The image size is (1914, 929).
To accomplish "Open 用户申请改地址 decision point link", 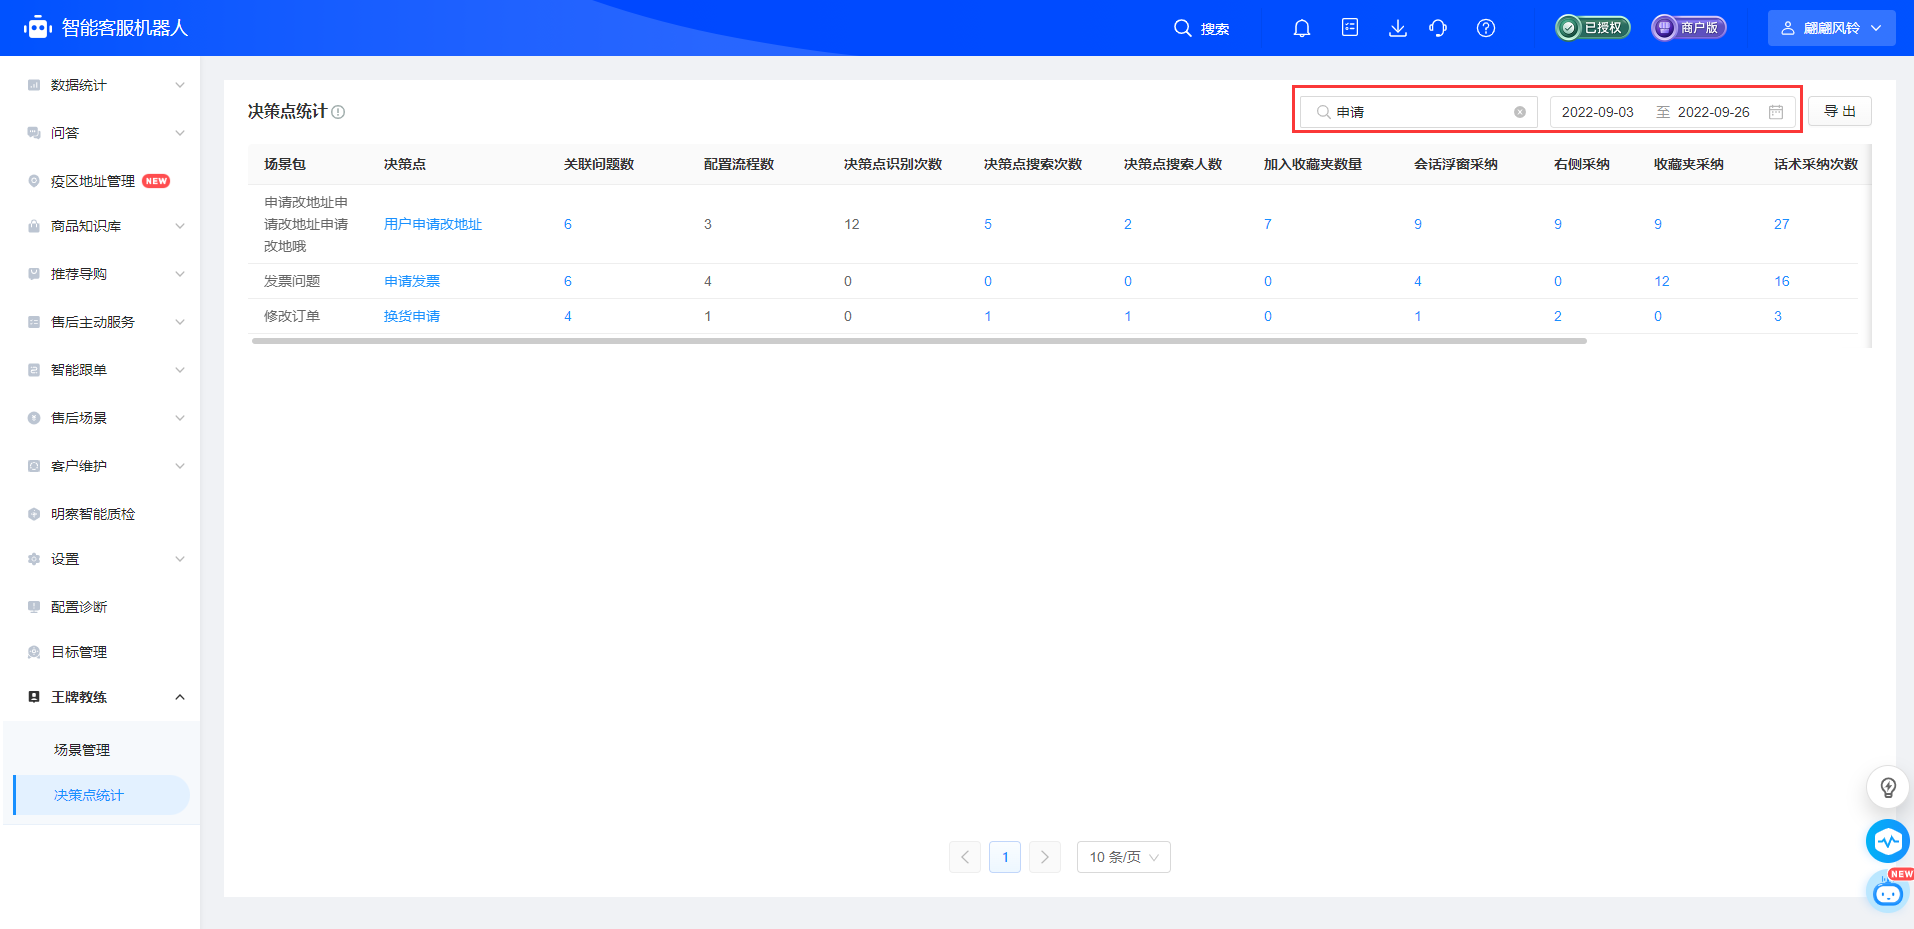I will 433,224.
